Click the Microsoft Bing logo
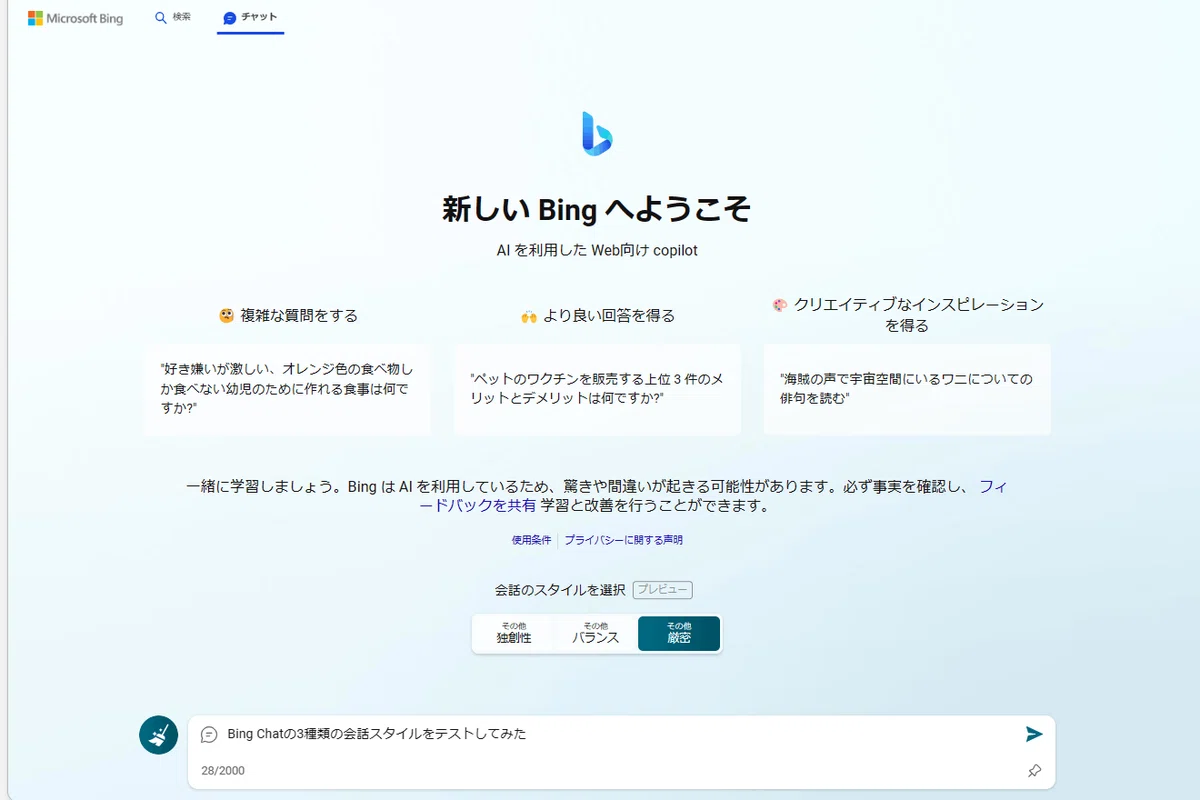The width and height of the screenshot is (1200, 800). point(75,18)
